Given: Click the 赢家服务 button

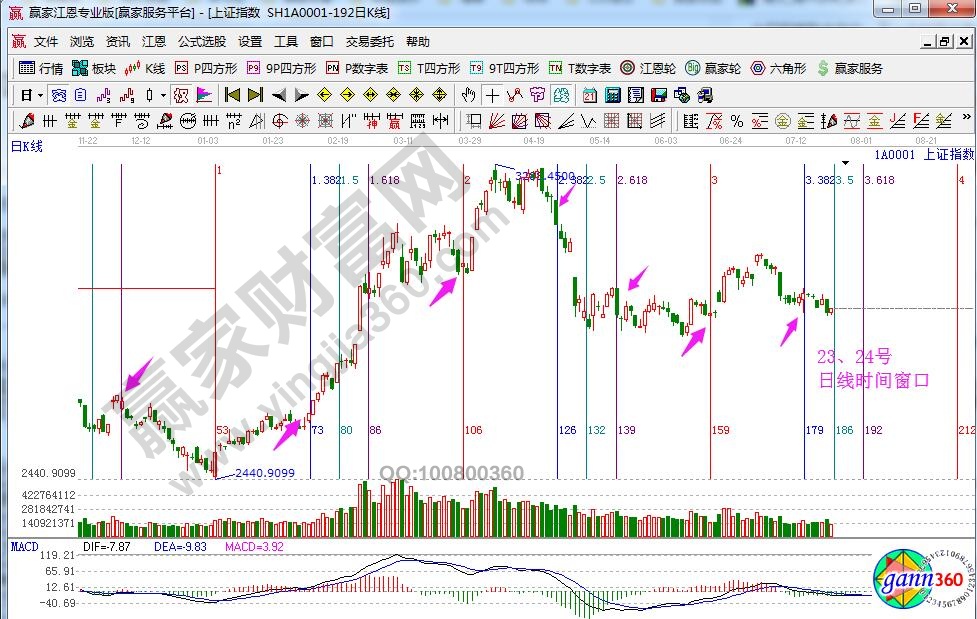Looking at the screenshot, I should point(850,68).
